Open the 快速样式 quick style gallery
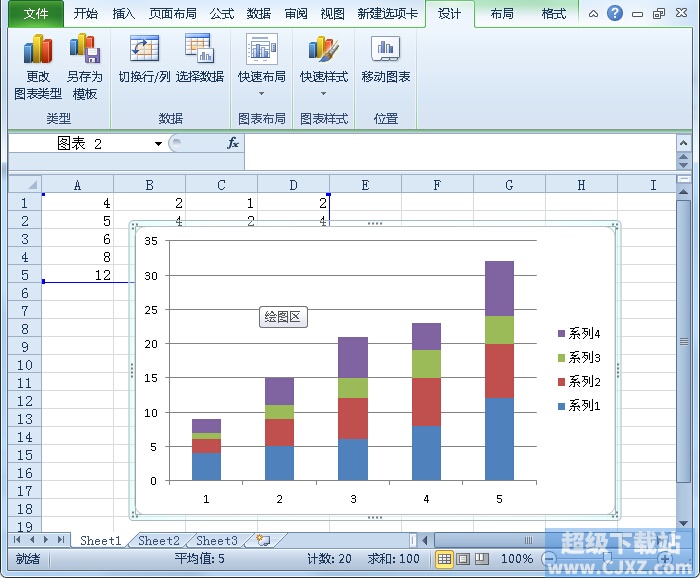 point(324,65)
